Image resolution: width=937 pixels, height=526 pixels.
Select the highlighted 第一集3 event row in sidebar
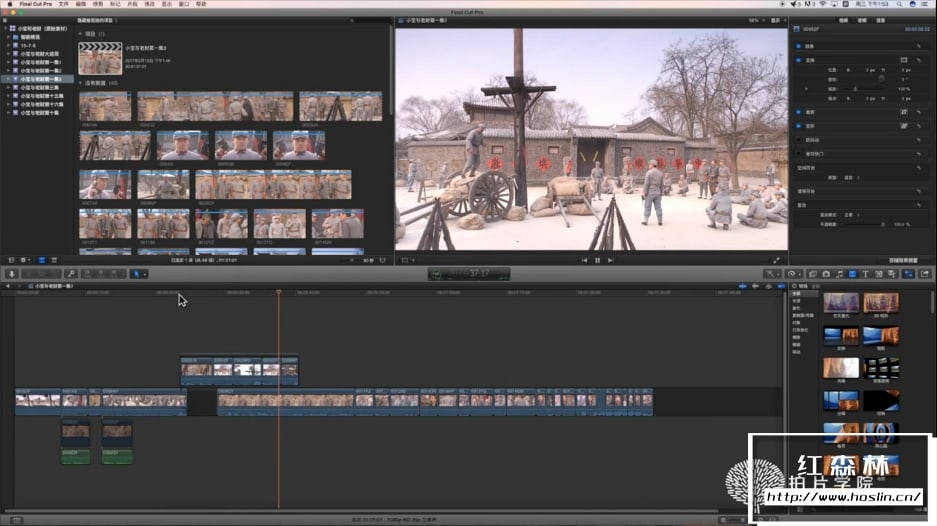37,79
